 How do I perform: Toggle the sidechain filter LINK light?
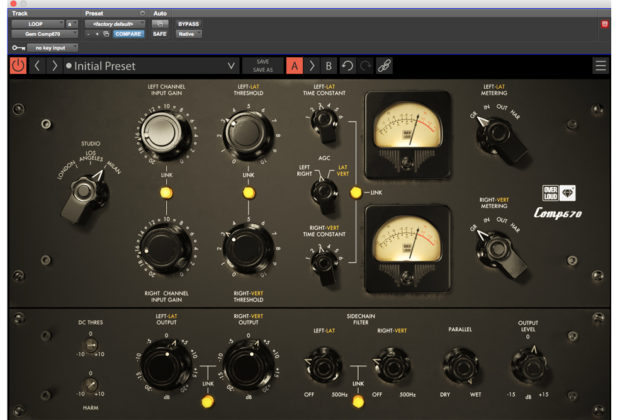[356, 402]
